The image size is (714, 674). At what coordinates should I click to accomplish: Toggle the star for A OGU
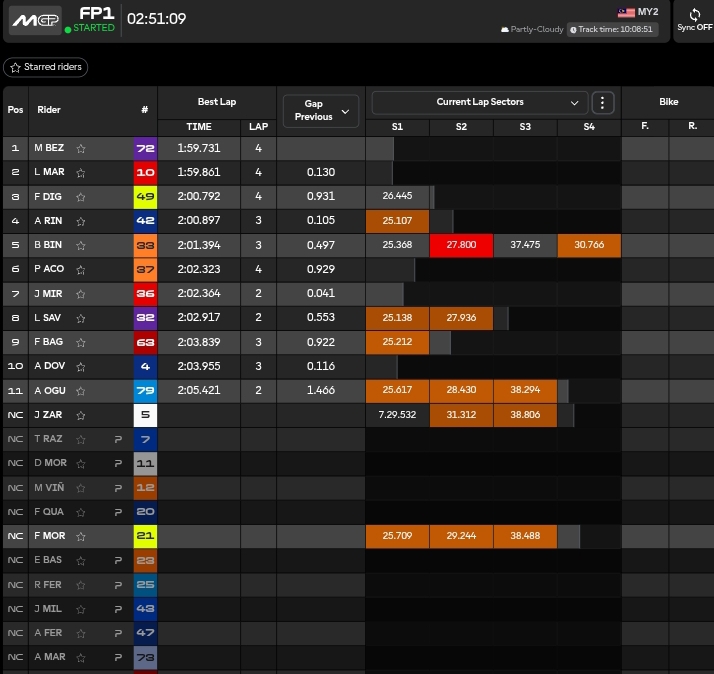tap(81, 390)
